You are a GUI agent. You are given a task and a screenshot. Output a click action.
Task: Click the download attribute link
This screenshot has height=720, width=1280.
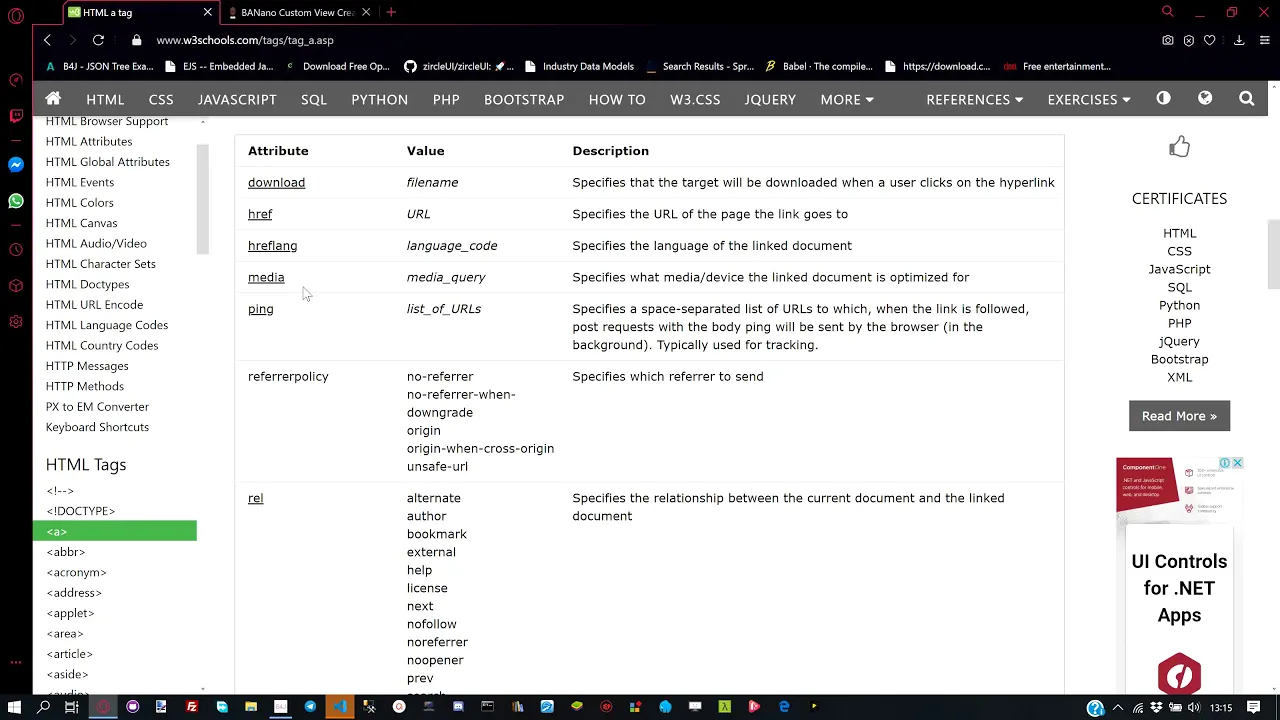pos(276,182)
